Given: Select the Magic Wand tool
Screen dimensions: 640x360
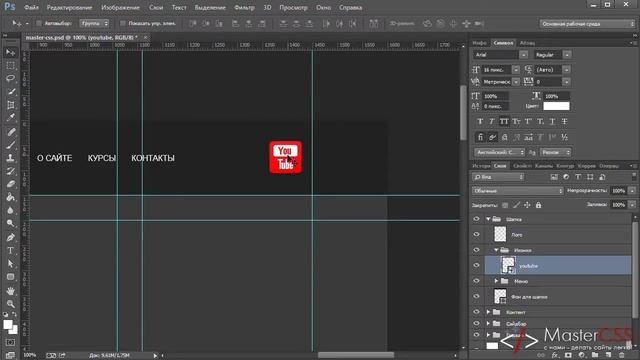Looking at the screenshot, I should click(11, 91).
